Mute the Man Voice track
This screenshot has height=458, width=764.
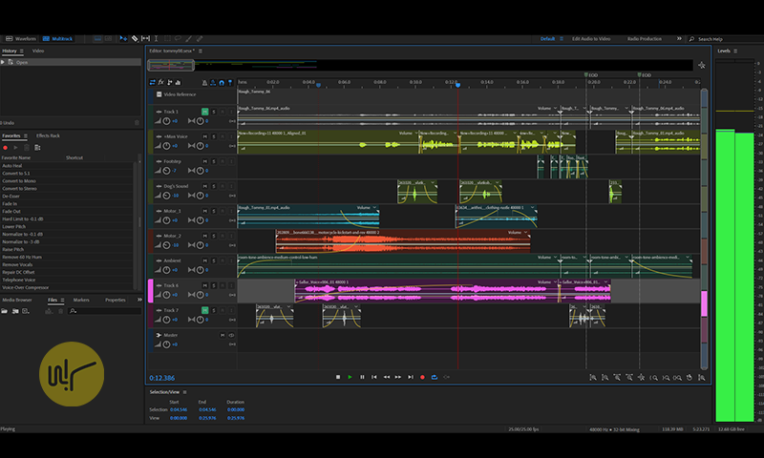[x=205, y=136]
